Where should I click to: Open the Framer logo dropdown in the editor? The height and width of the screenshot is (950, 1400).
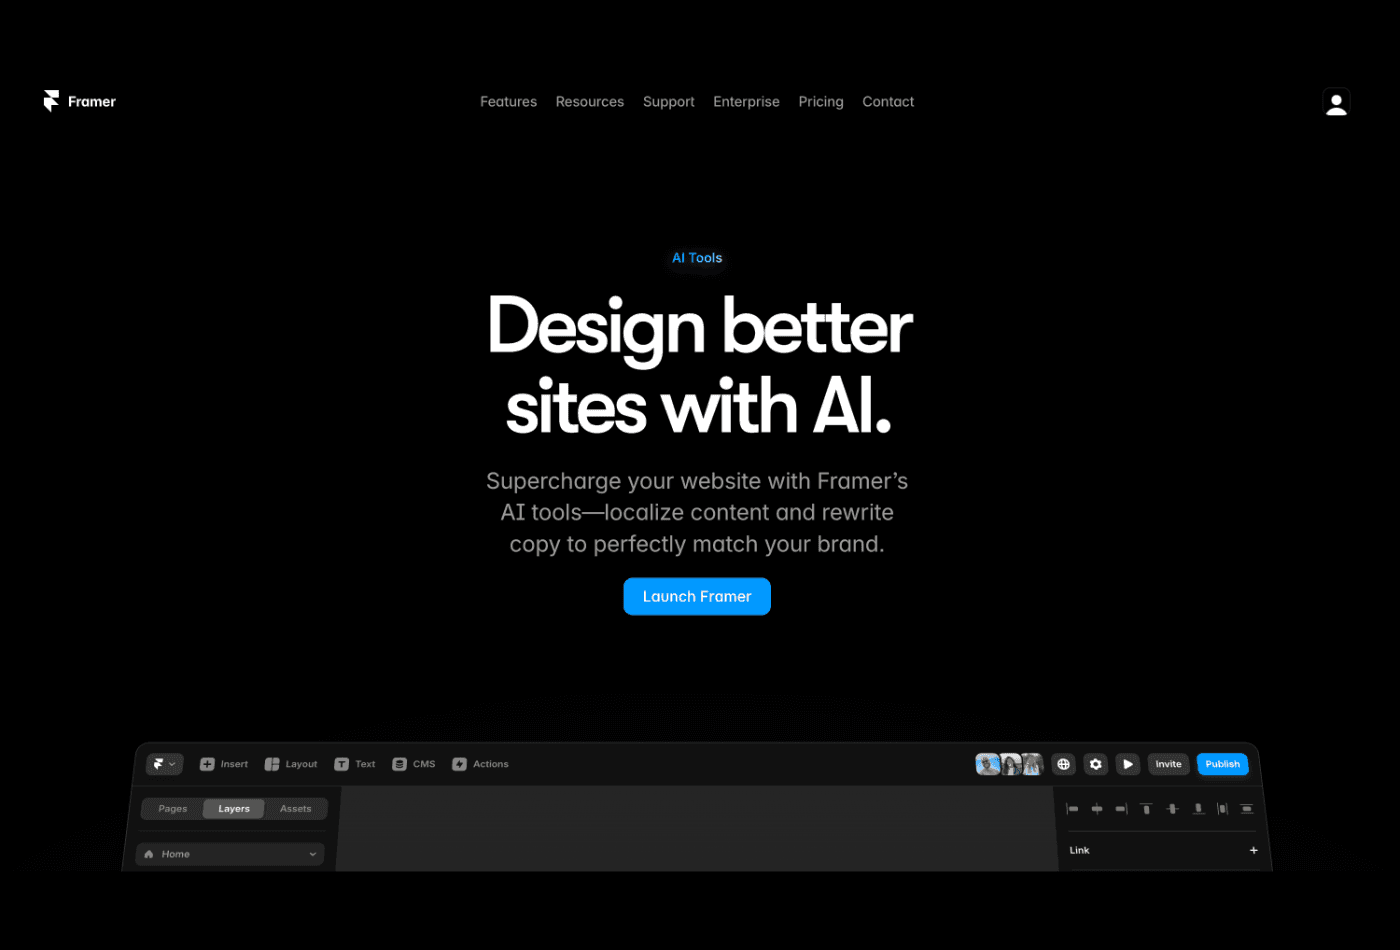164,764
